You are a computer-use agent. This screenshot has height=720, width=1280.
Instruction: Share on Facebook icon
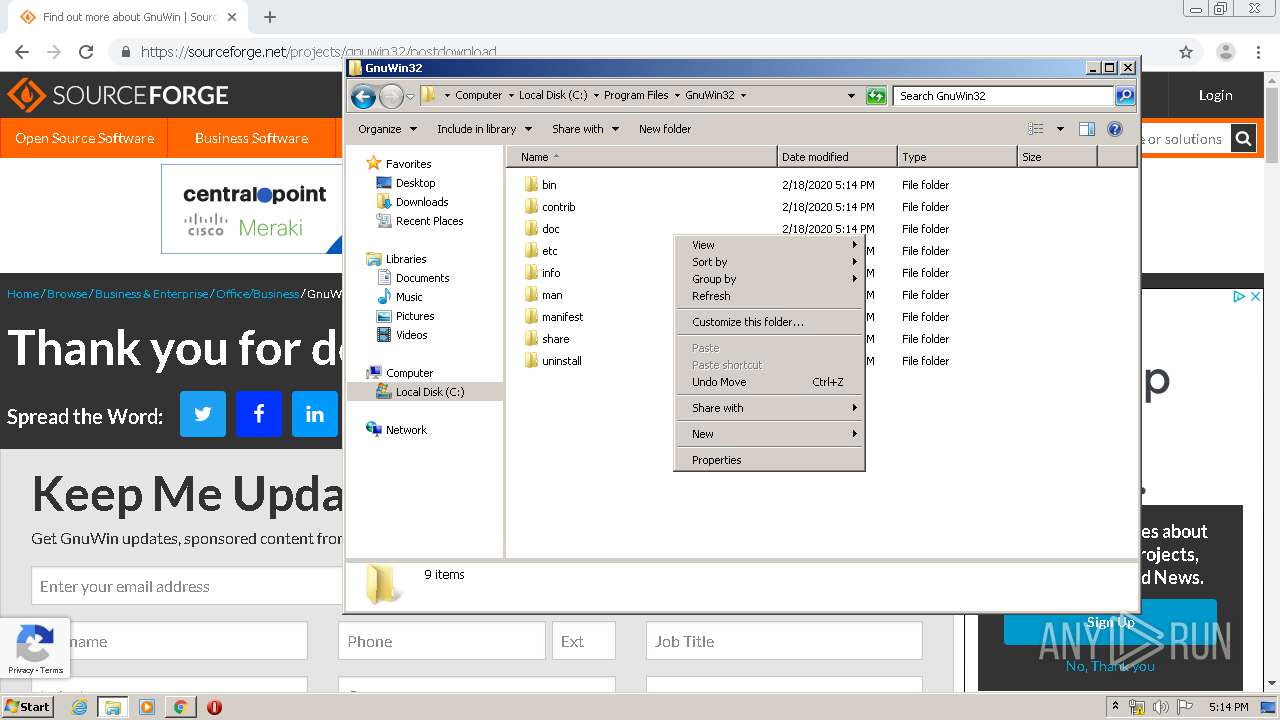point(259,414)
